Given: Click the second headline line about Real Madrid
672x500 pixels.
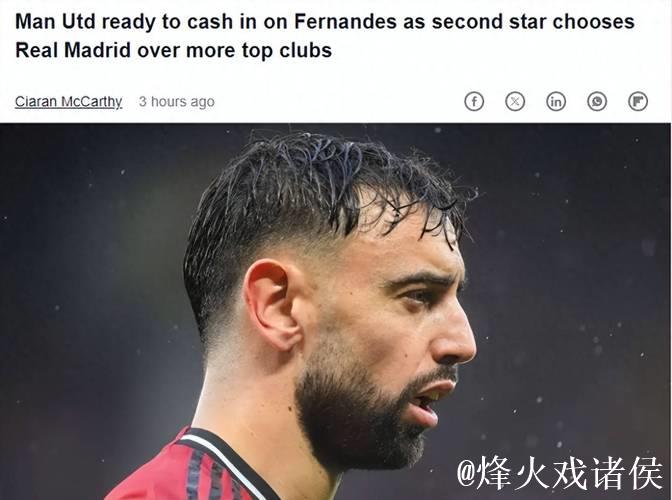Looking at the screenshot, I should pyautogui.click(x=174, y=50).
